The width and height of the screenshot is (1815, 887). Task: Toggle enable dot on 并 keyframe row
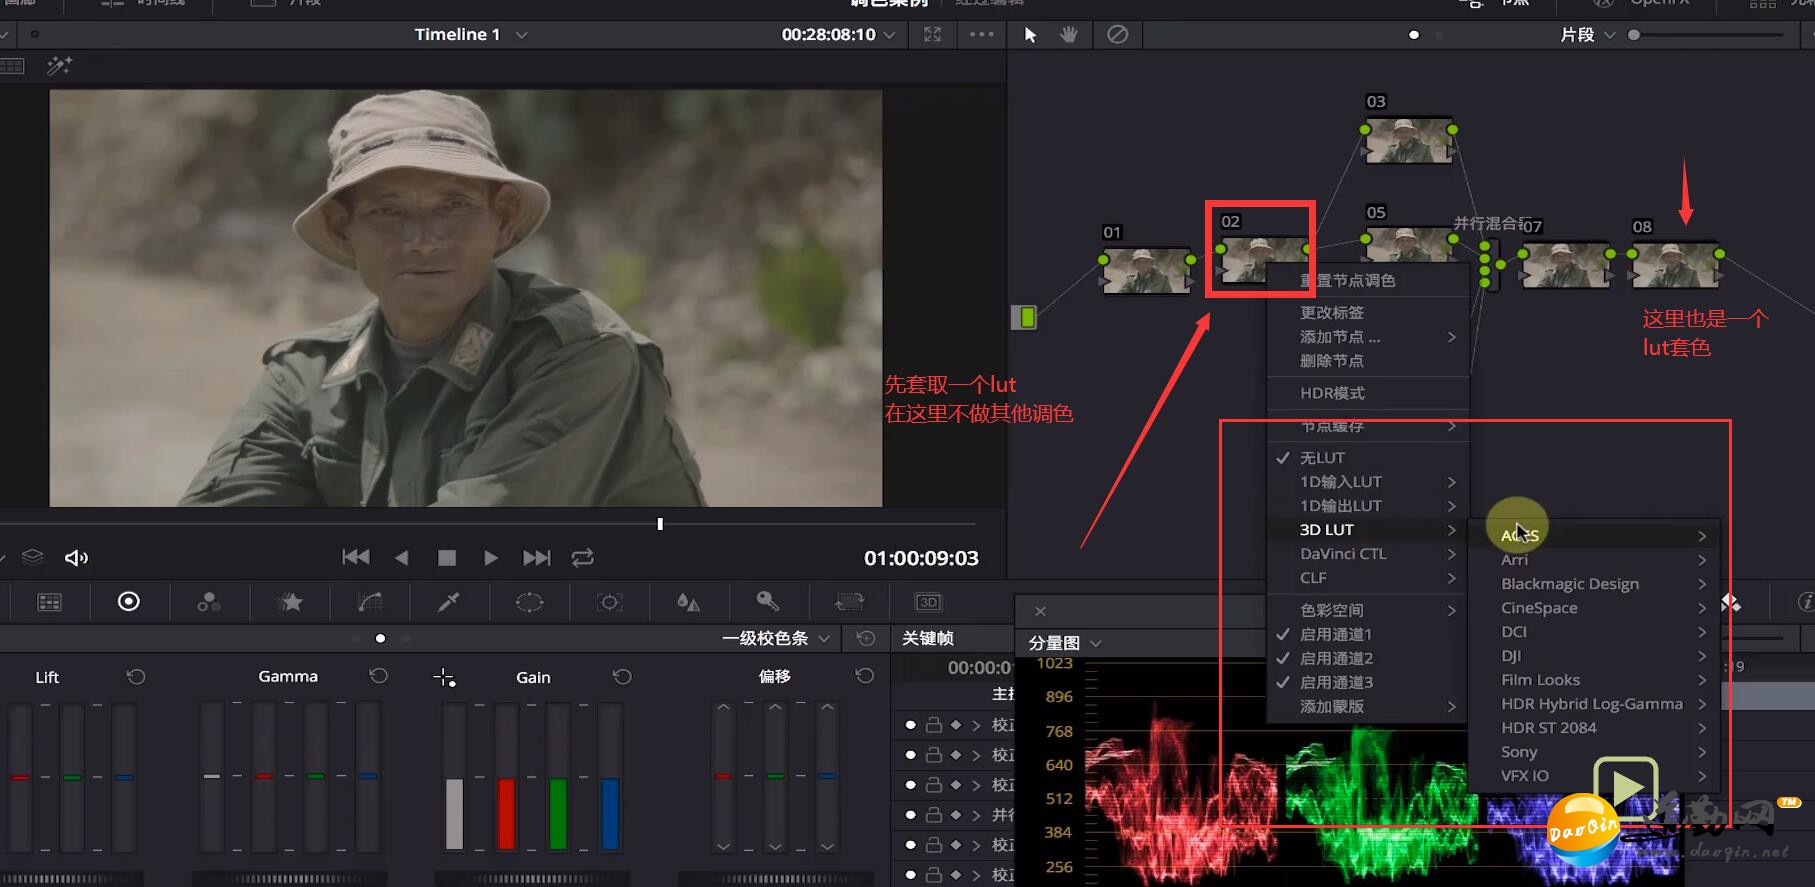(910, 815)
